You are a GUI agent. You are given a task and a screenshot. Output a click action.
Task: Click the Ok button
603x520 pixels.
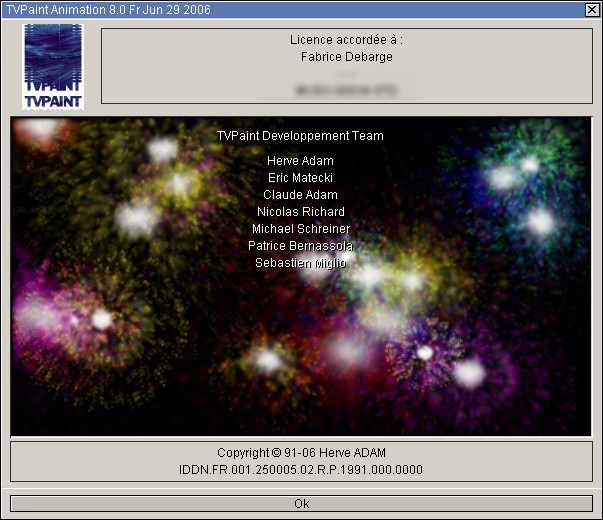(x=301, y=503)
